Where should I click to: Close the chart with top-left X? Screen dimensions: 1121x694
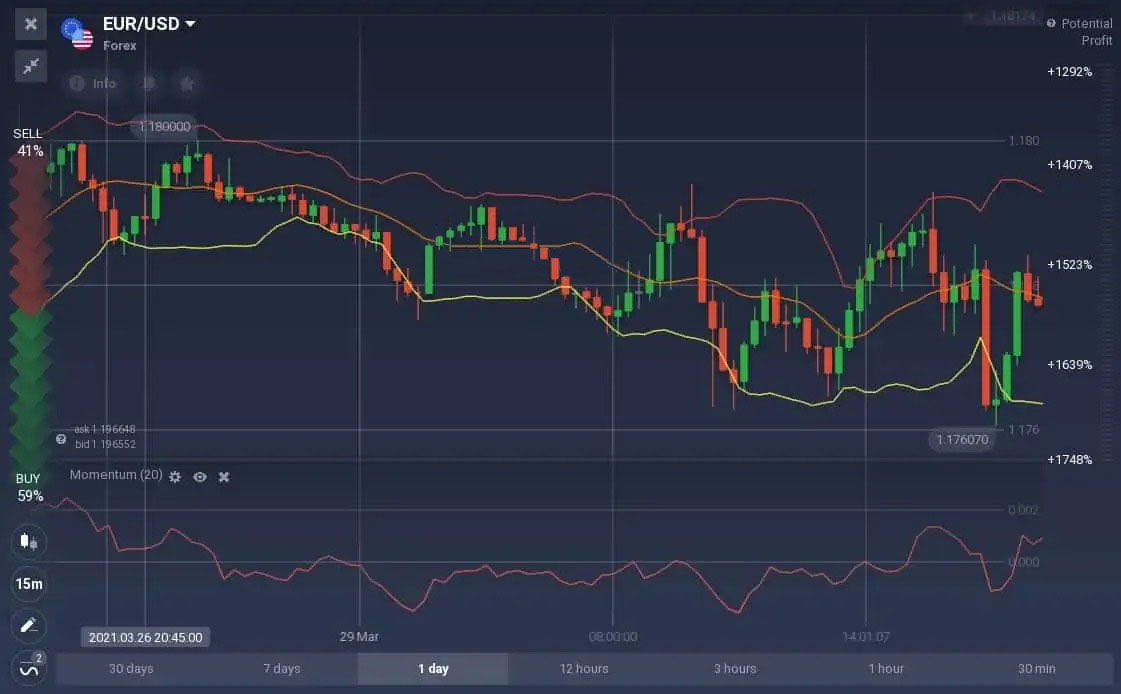click(31, 24)
